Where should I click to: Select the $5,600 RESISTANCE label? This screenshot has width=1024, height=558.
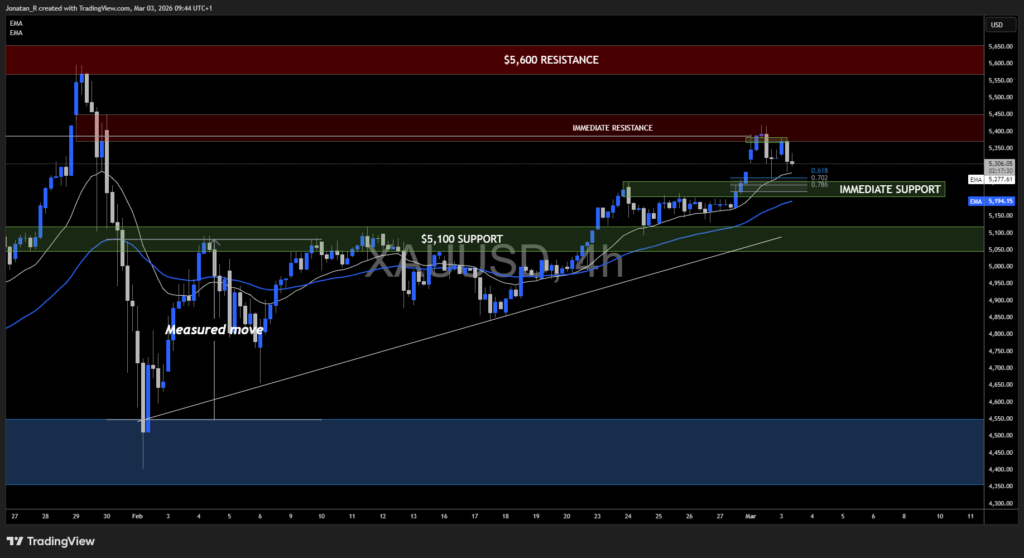pyautogui.click(x=551, y=59)
